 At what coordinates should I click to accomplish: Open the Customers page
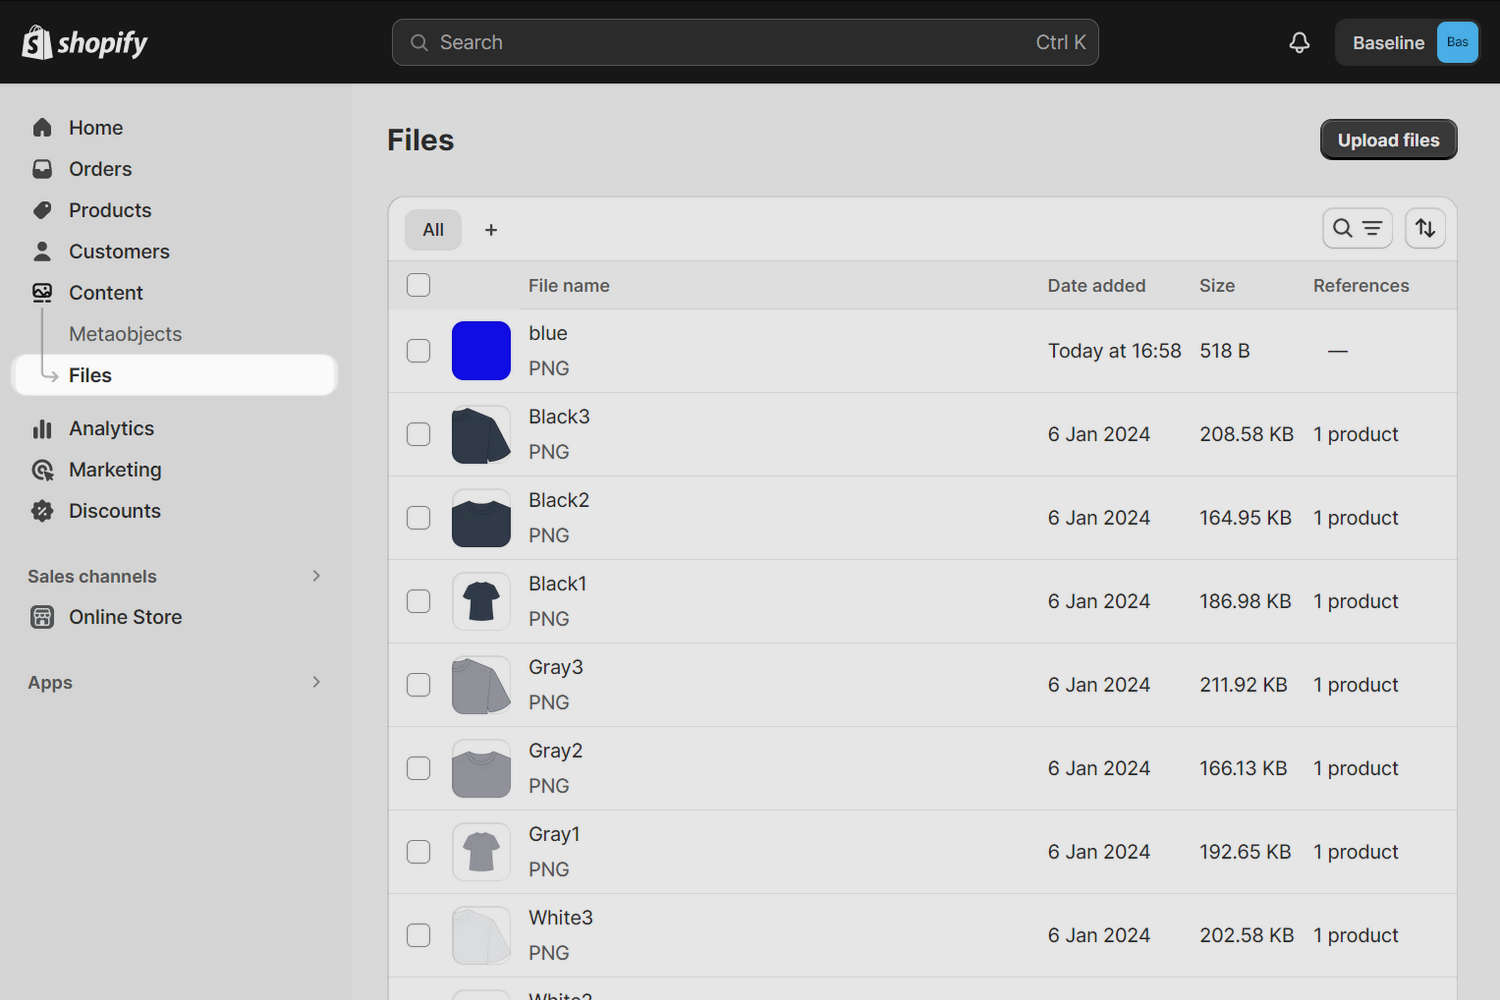click(x=118, y=251)
